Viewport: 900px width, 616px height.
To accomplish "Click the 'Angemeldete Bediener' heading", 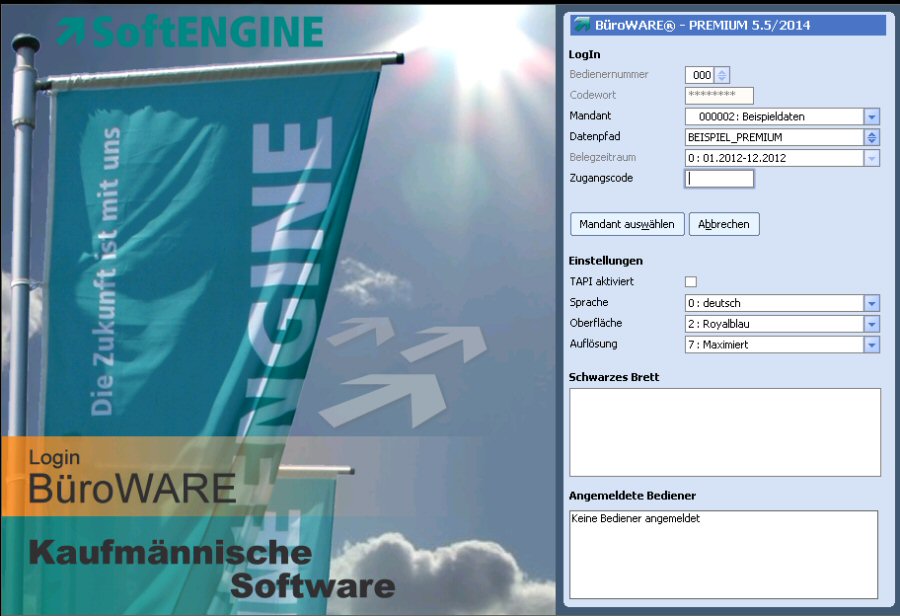I will coord(632,495).
